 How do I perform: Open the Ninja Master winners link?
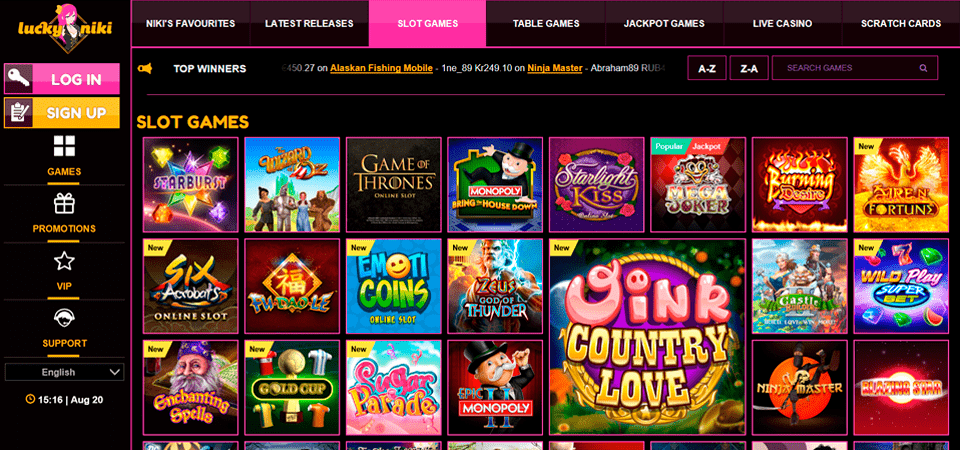click(x=555, y=68)
